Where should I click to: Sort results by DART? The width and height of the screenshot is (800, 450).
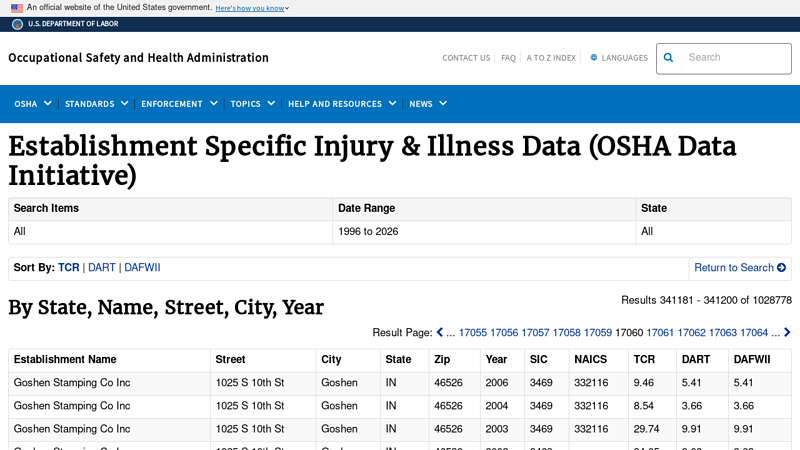(102, 267)
